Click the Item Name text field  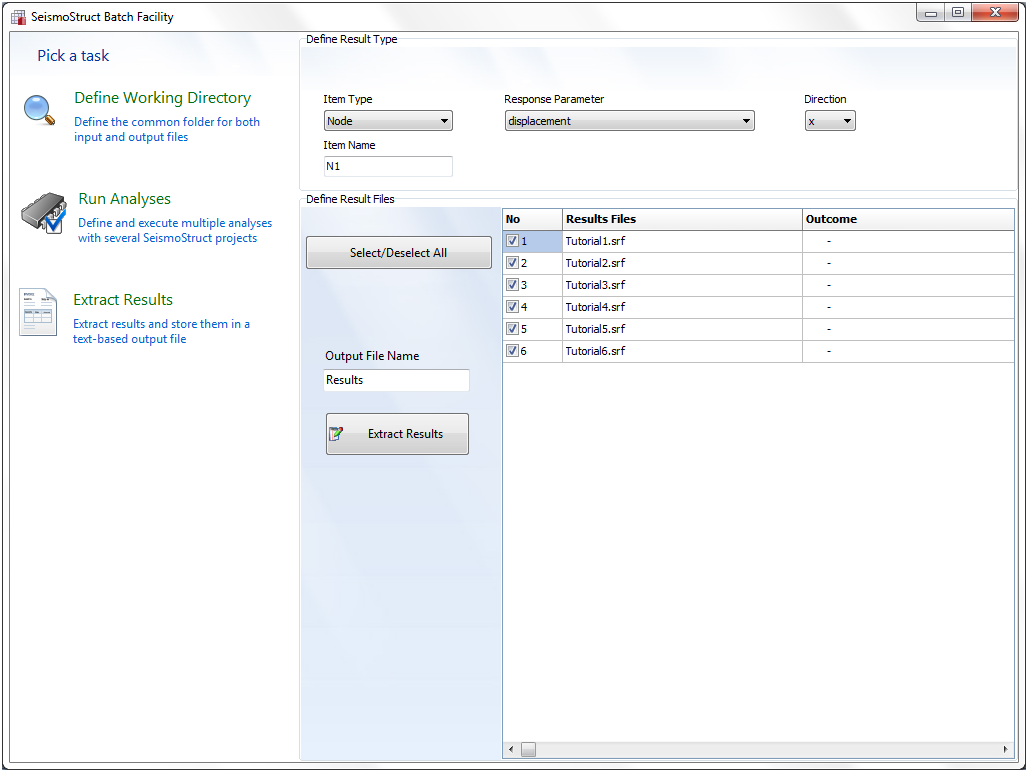[388, 166]
